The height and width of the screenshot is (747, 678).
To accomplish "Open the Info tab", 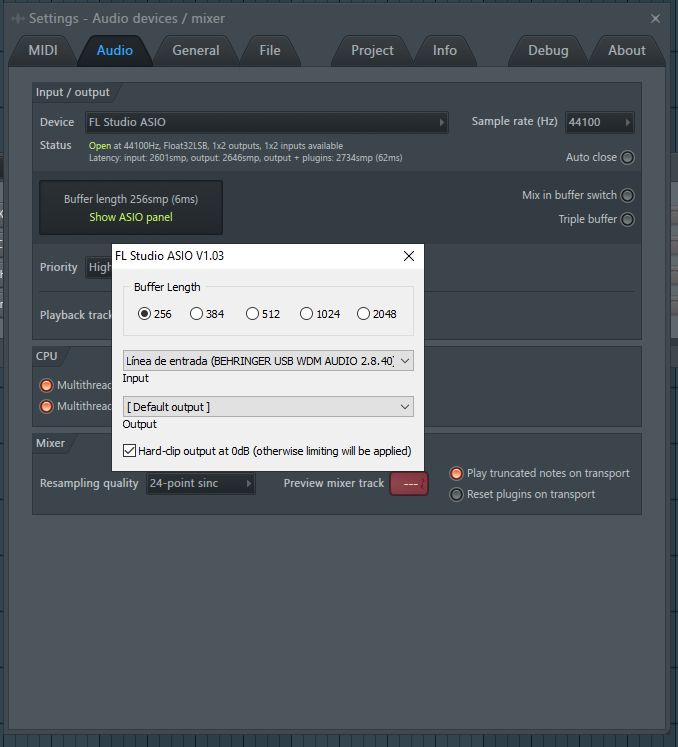I will tap(445, 50).
